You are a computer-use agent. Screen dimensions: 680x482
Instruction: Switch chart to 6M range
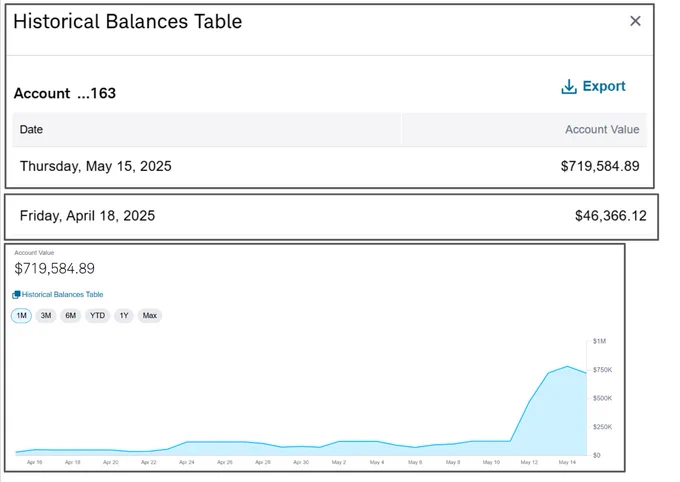(71, 315)
